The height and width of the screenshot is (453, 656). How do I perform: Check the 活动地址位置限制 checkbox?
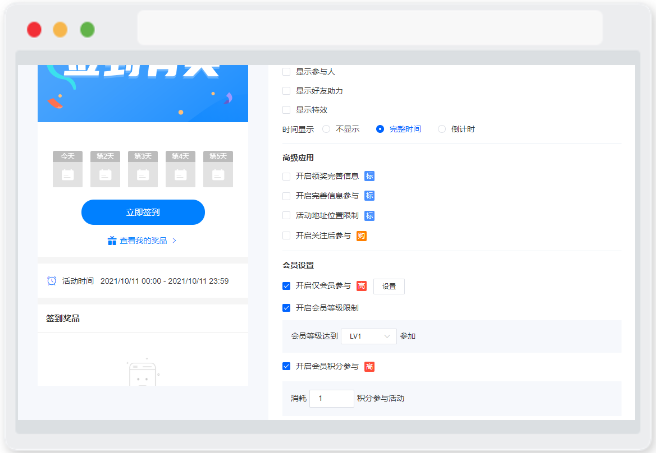point(286,215)
